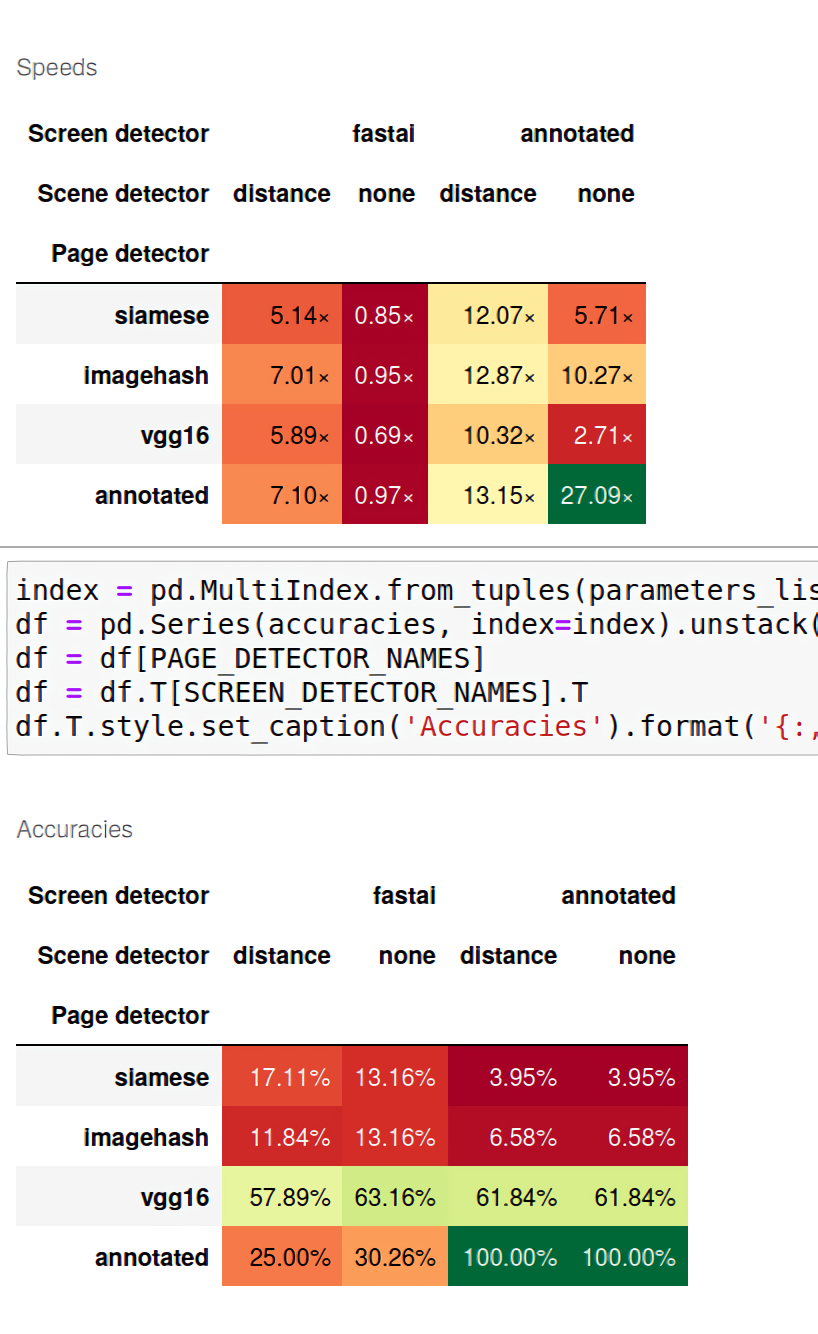The height and width of the screenshot is (1334, 818).
Task: Click 'annotated' column header in Accuracies table
Action: [618, 896]
